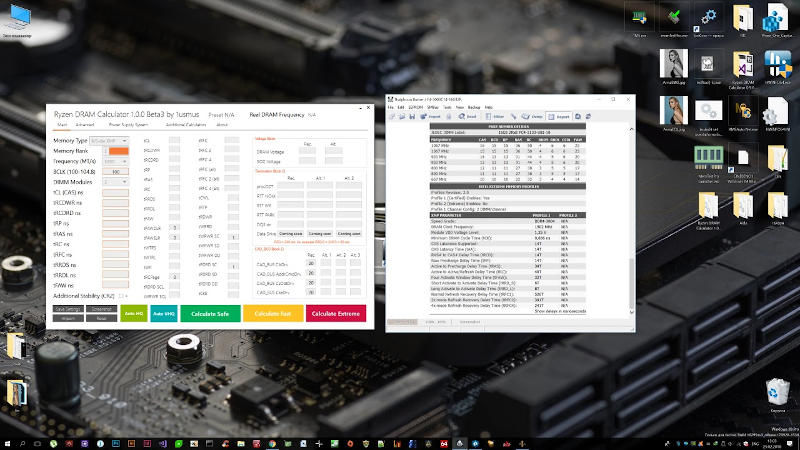
Task: Switch to the Power Supply System tab
Action: tap(128, 124)
